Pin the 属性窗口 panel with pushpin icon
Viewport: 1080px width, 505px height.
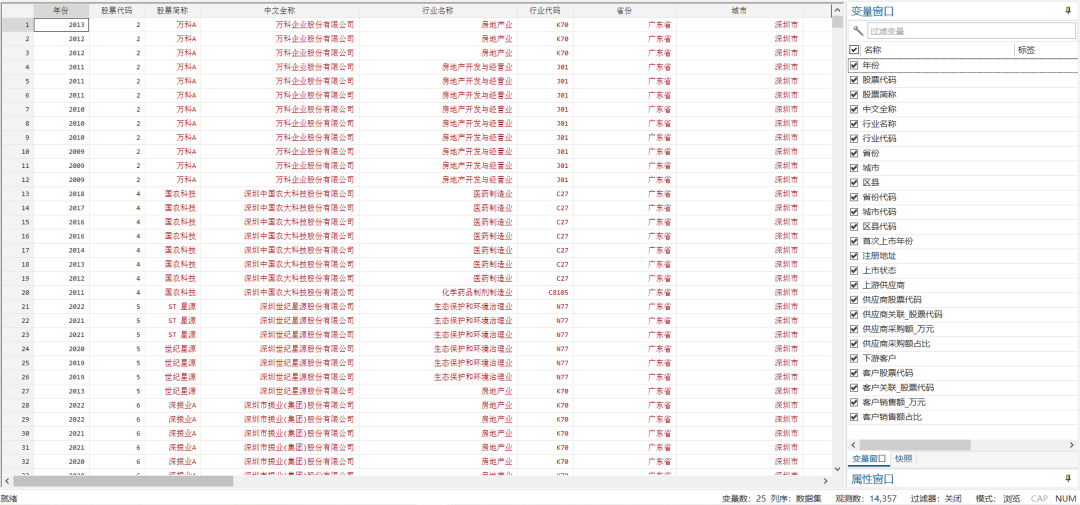pyautogui.click(x=1067, y=478)
